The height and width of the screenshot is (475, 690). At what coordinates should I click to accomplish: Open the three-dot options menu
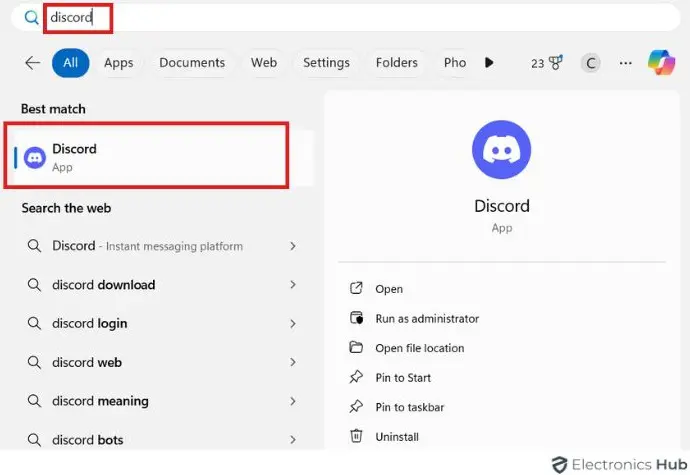click(625, 63)
